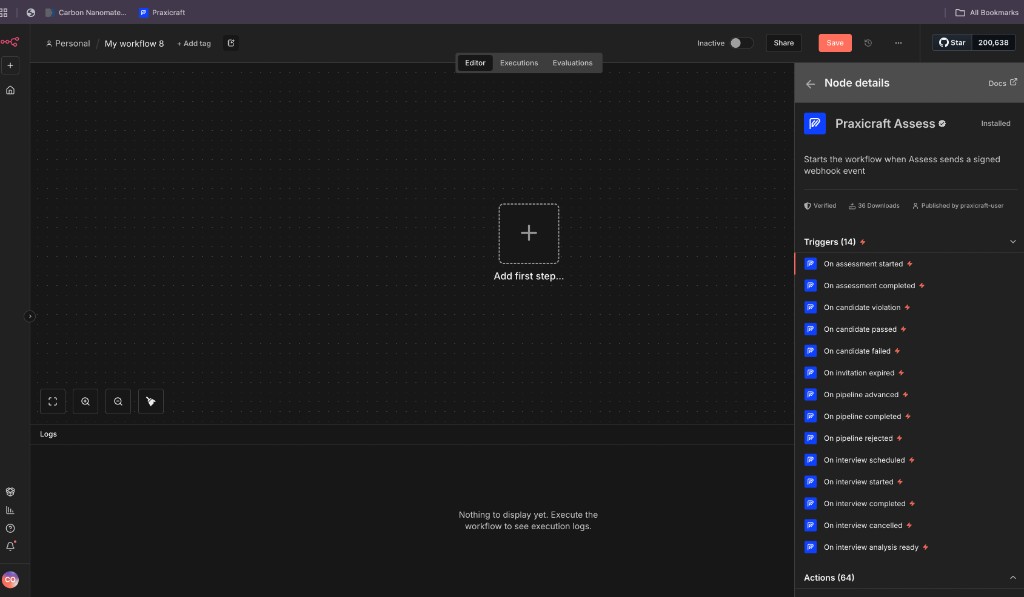This screenshot has width=1024, height=597.
Task: Click the 36 Downloads label
Action: point(874,206)
